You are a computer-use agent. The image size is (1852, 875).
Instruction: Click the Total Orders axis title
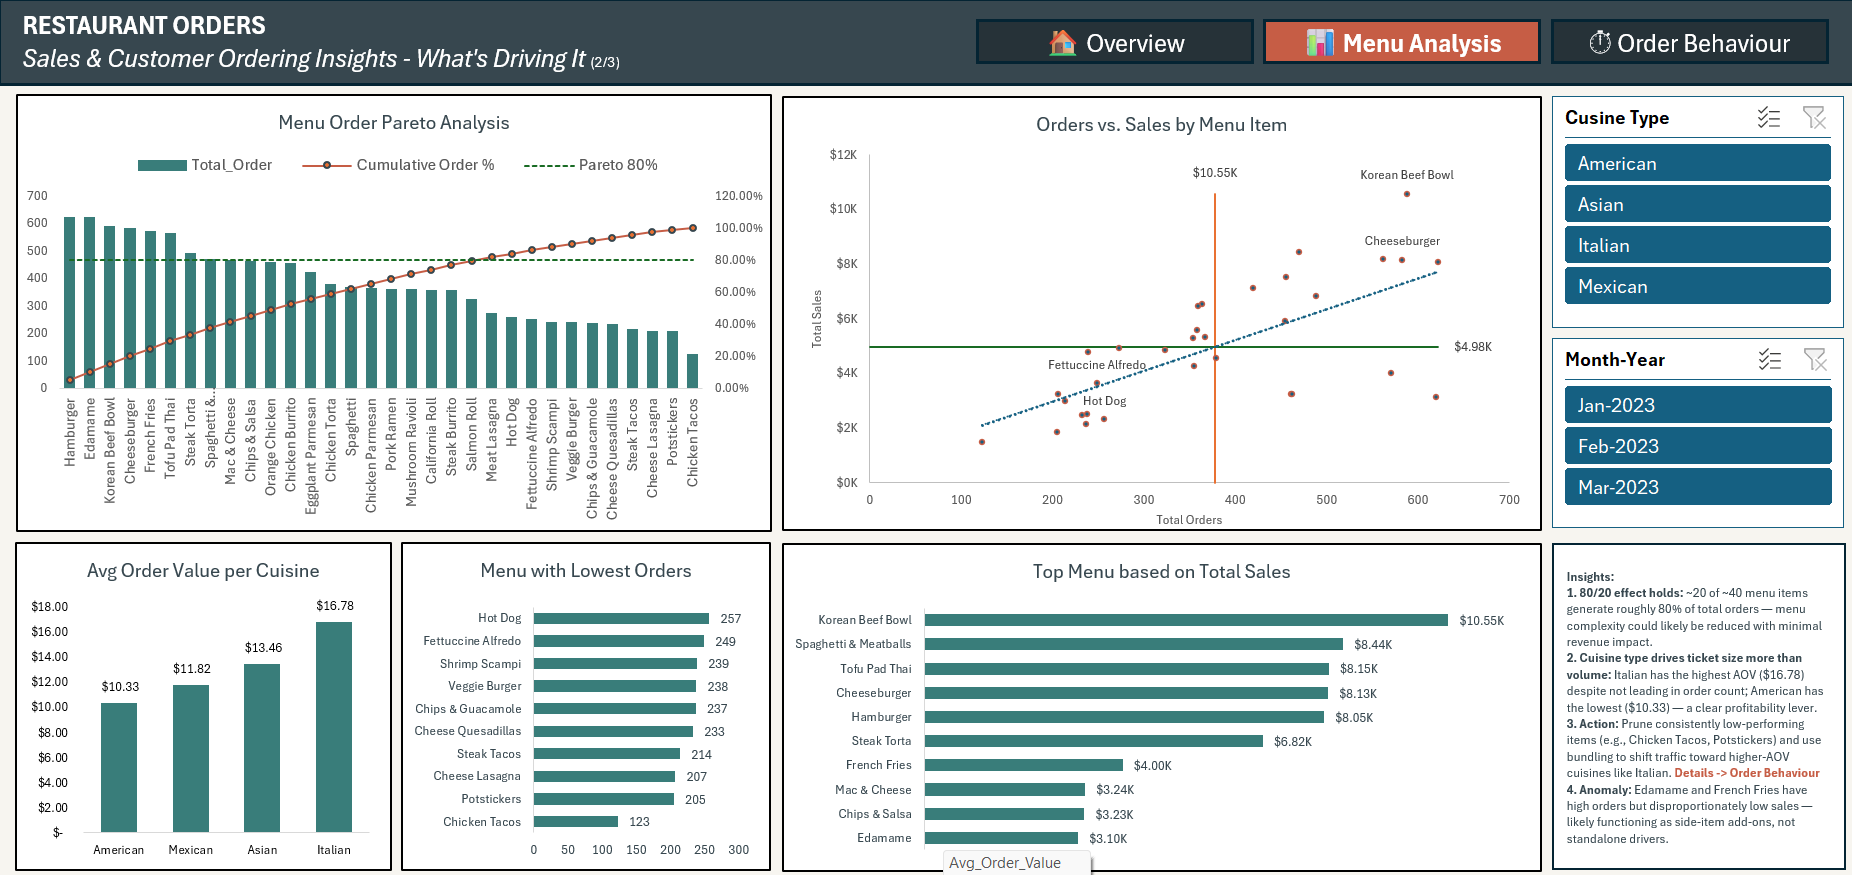pyautogui.click(x=1189, y=519)
